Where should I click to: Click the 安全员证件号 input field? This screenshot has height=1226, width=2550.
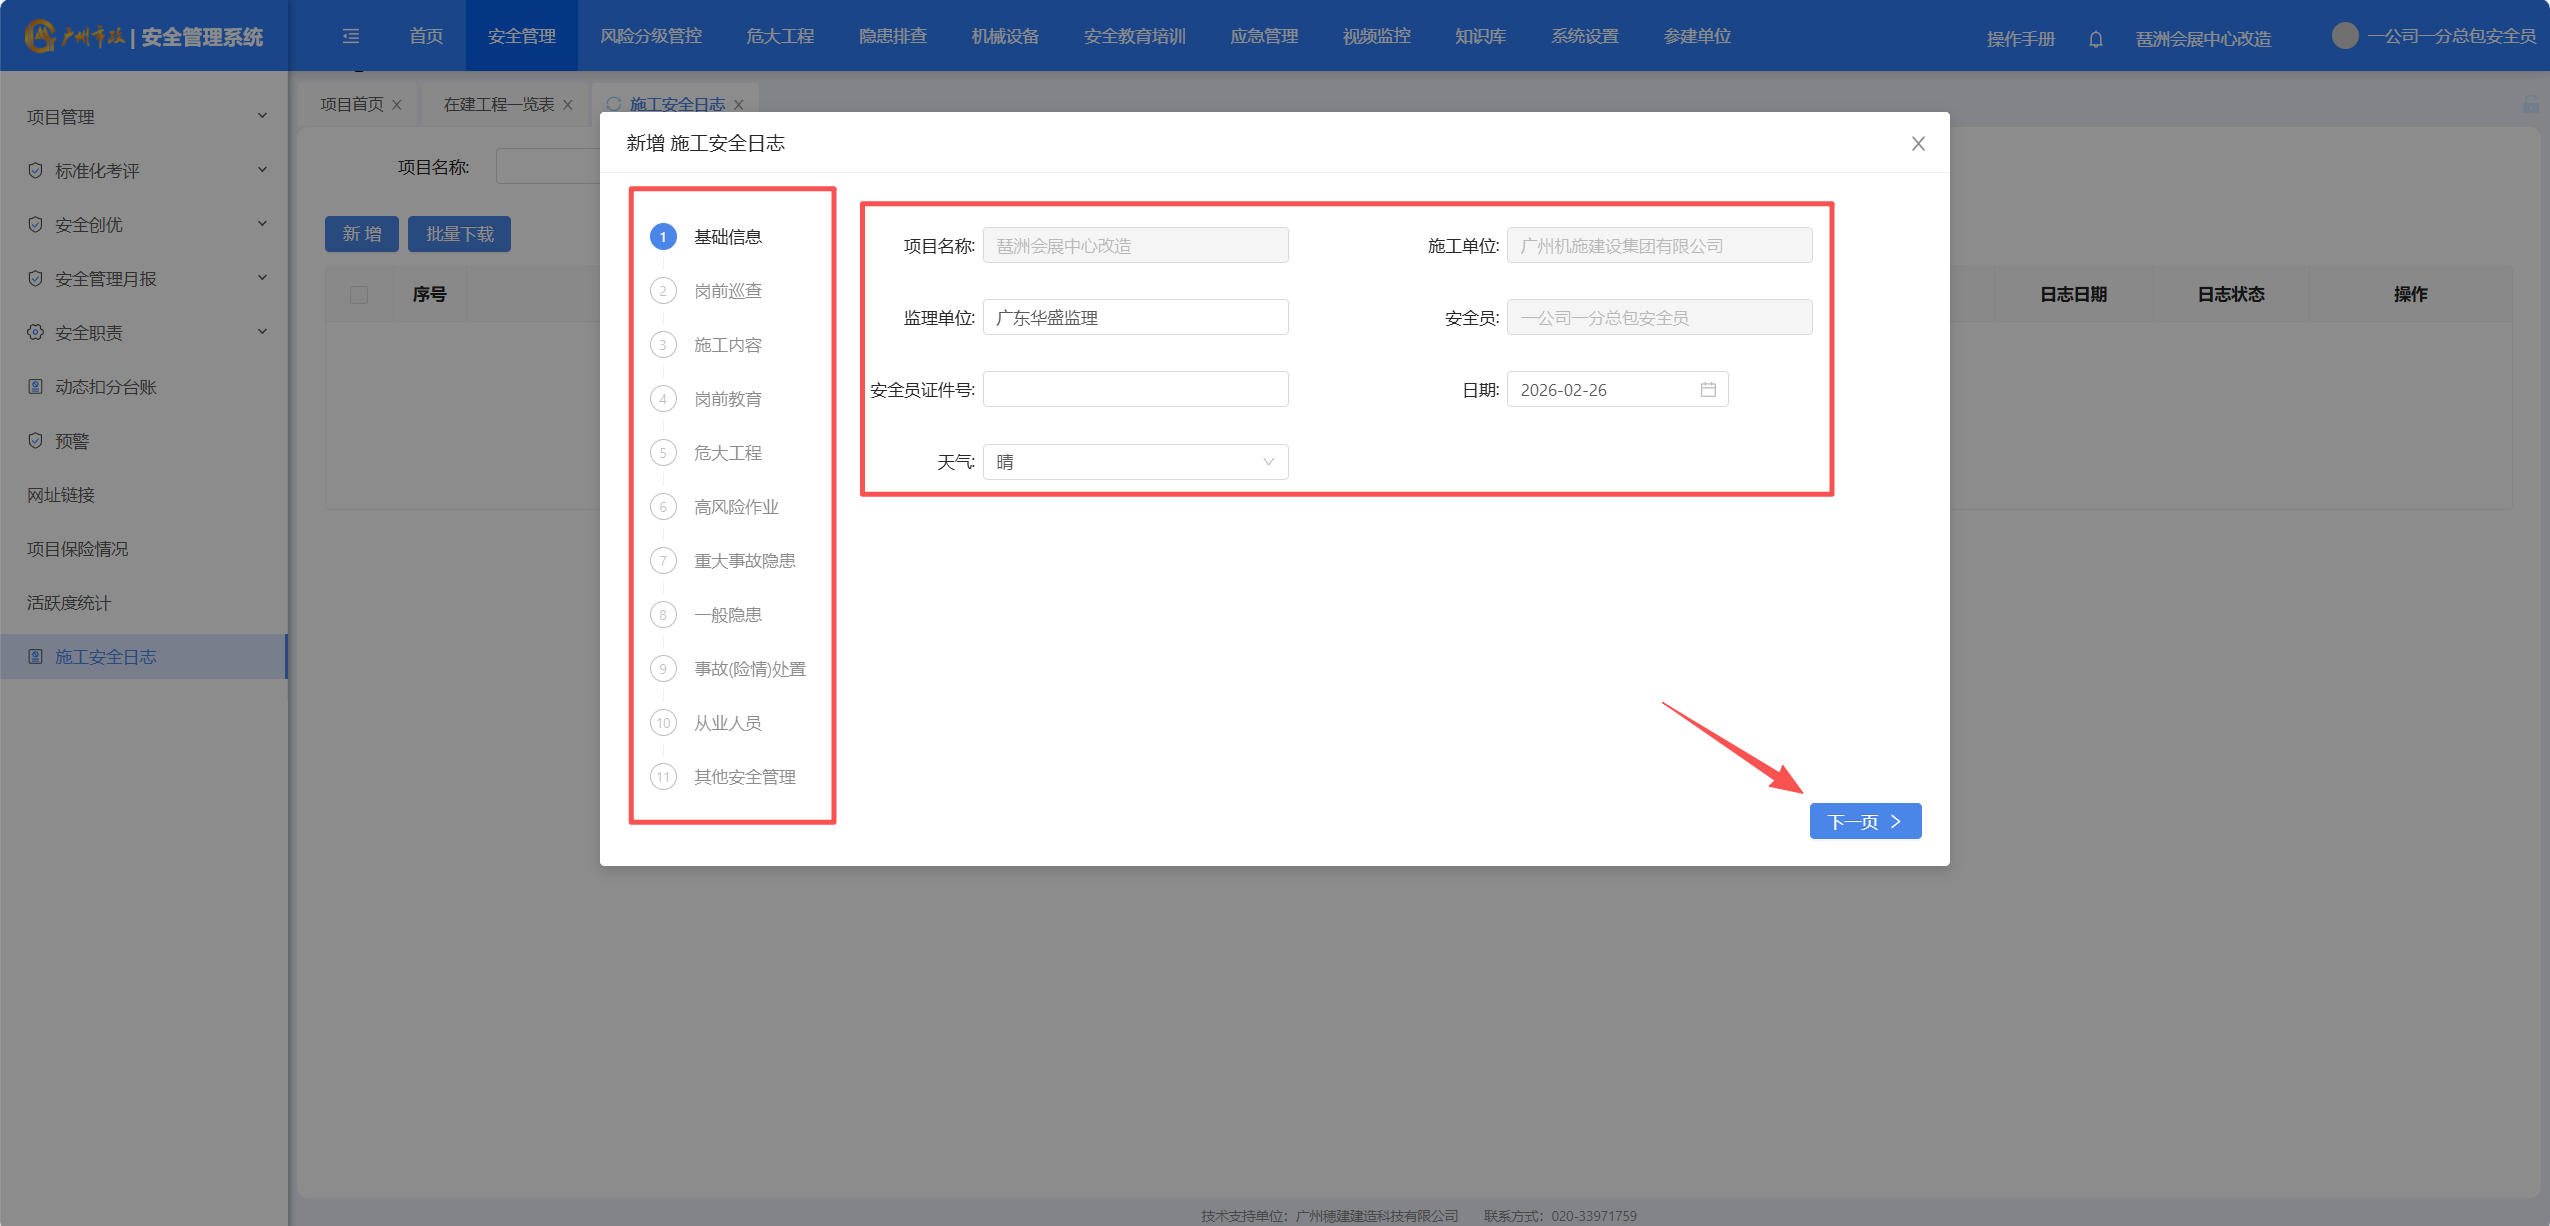click(x=1135, y=389)
